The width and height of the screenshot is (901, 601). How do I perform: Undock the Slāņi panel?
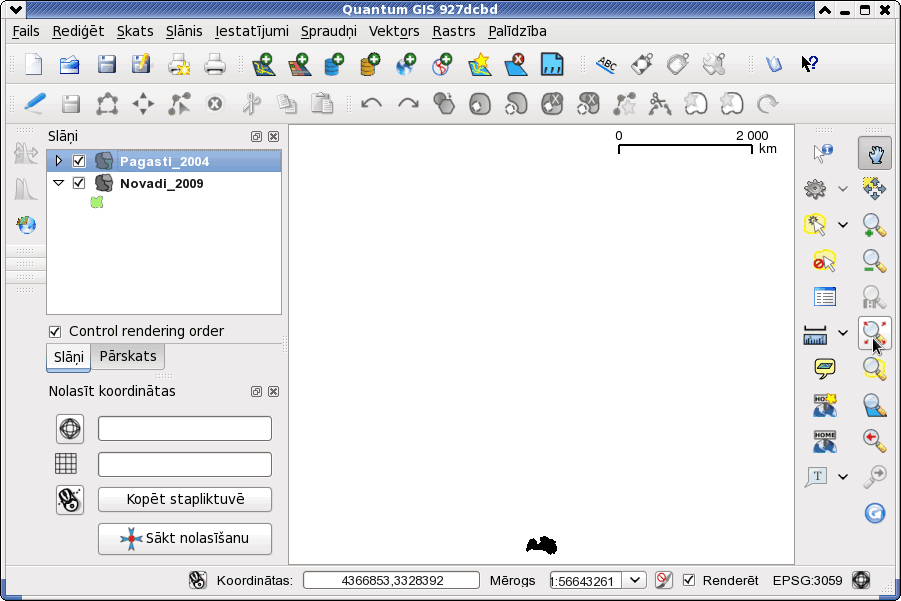point(256,136)
